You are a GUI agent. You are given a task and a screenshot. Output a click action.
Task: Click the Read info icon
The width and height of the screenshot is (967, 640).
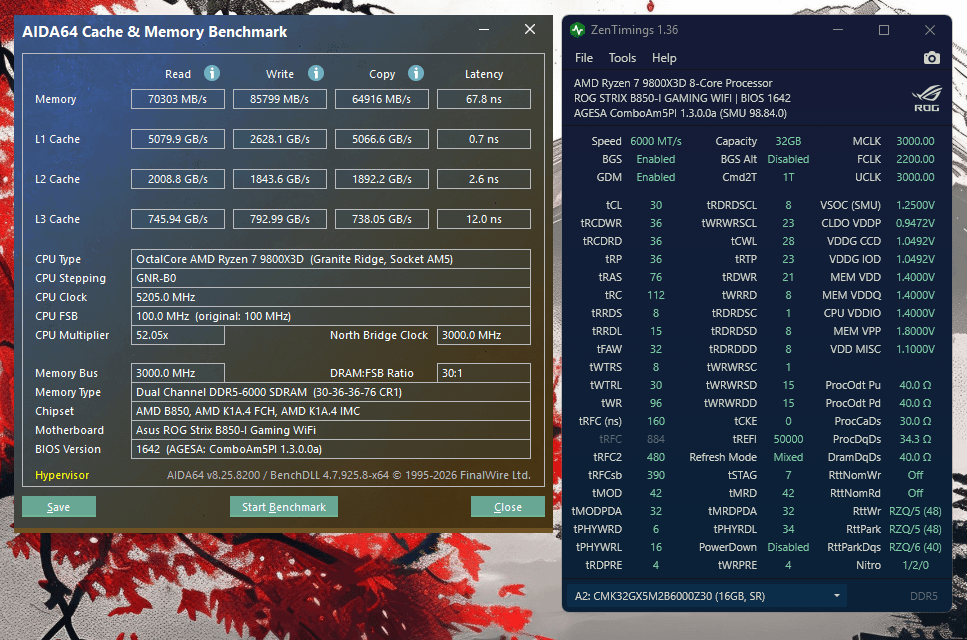click(212, 73)
